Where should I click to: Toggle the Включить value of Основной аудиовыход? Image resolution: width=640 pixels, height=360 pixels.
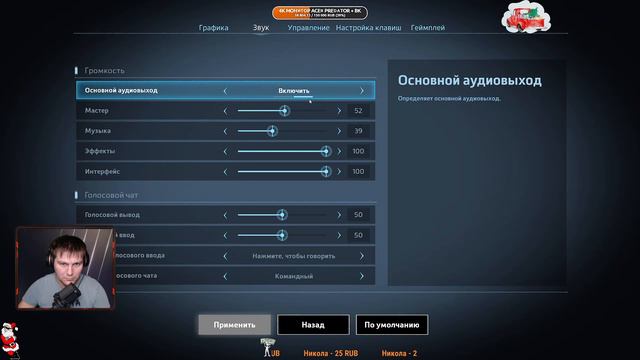click(x=294, y=91)
